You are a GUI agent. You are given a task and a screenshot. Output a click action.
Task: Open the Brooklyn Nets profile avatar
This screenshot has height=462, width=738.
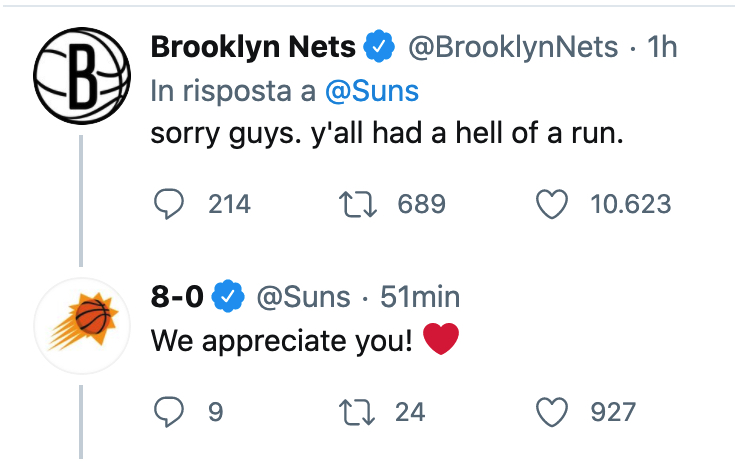82,76
